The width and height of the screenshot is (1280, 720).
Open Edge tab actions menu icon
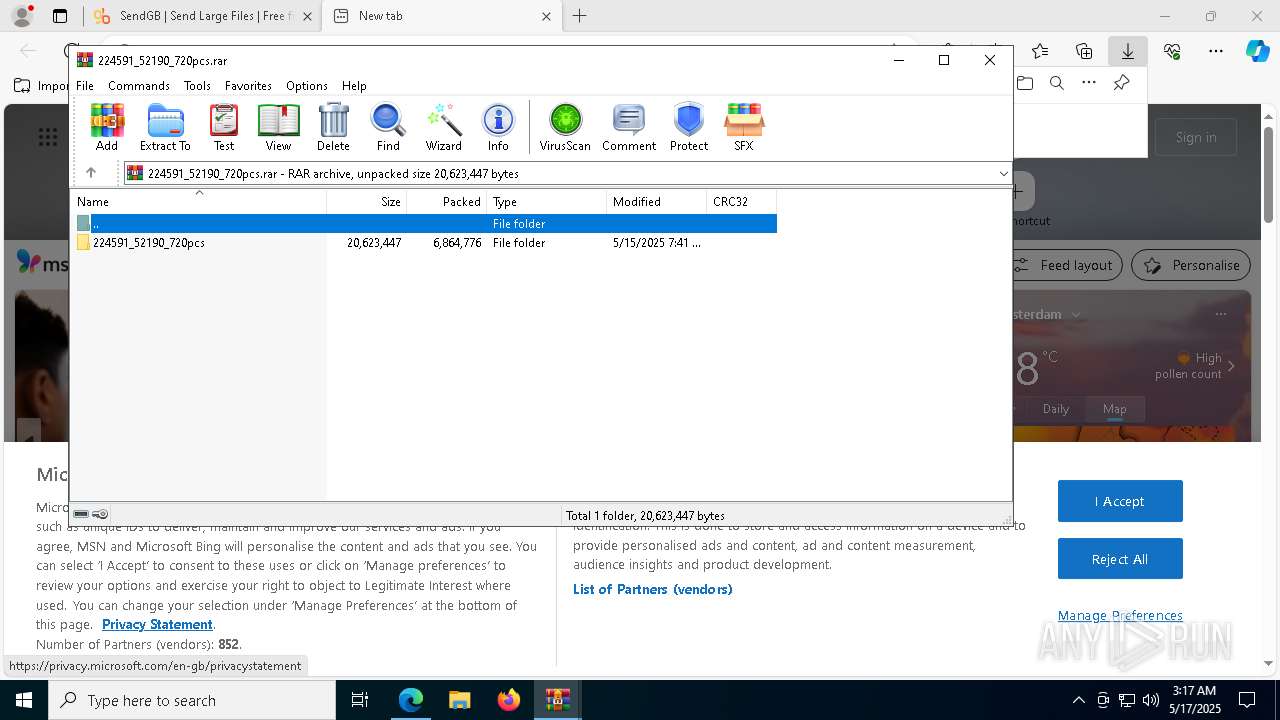coord(60,16)
